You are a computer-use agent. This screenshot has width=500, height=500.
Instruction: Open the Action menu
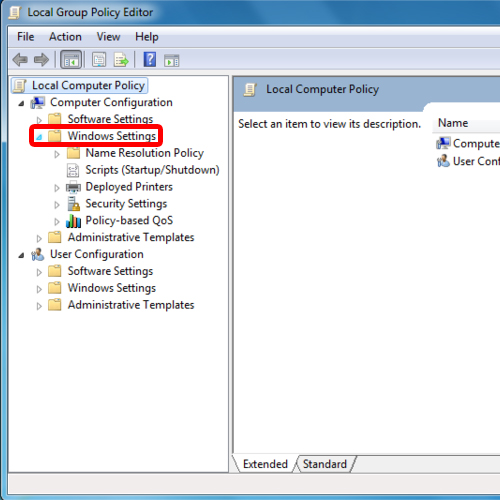[x=65, y=37]
